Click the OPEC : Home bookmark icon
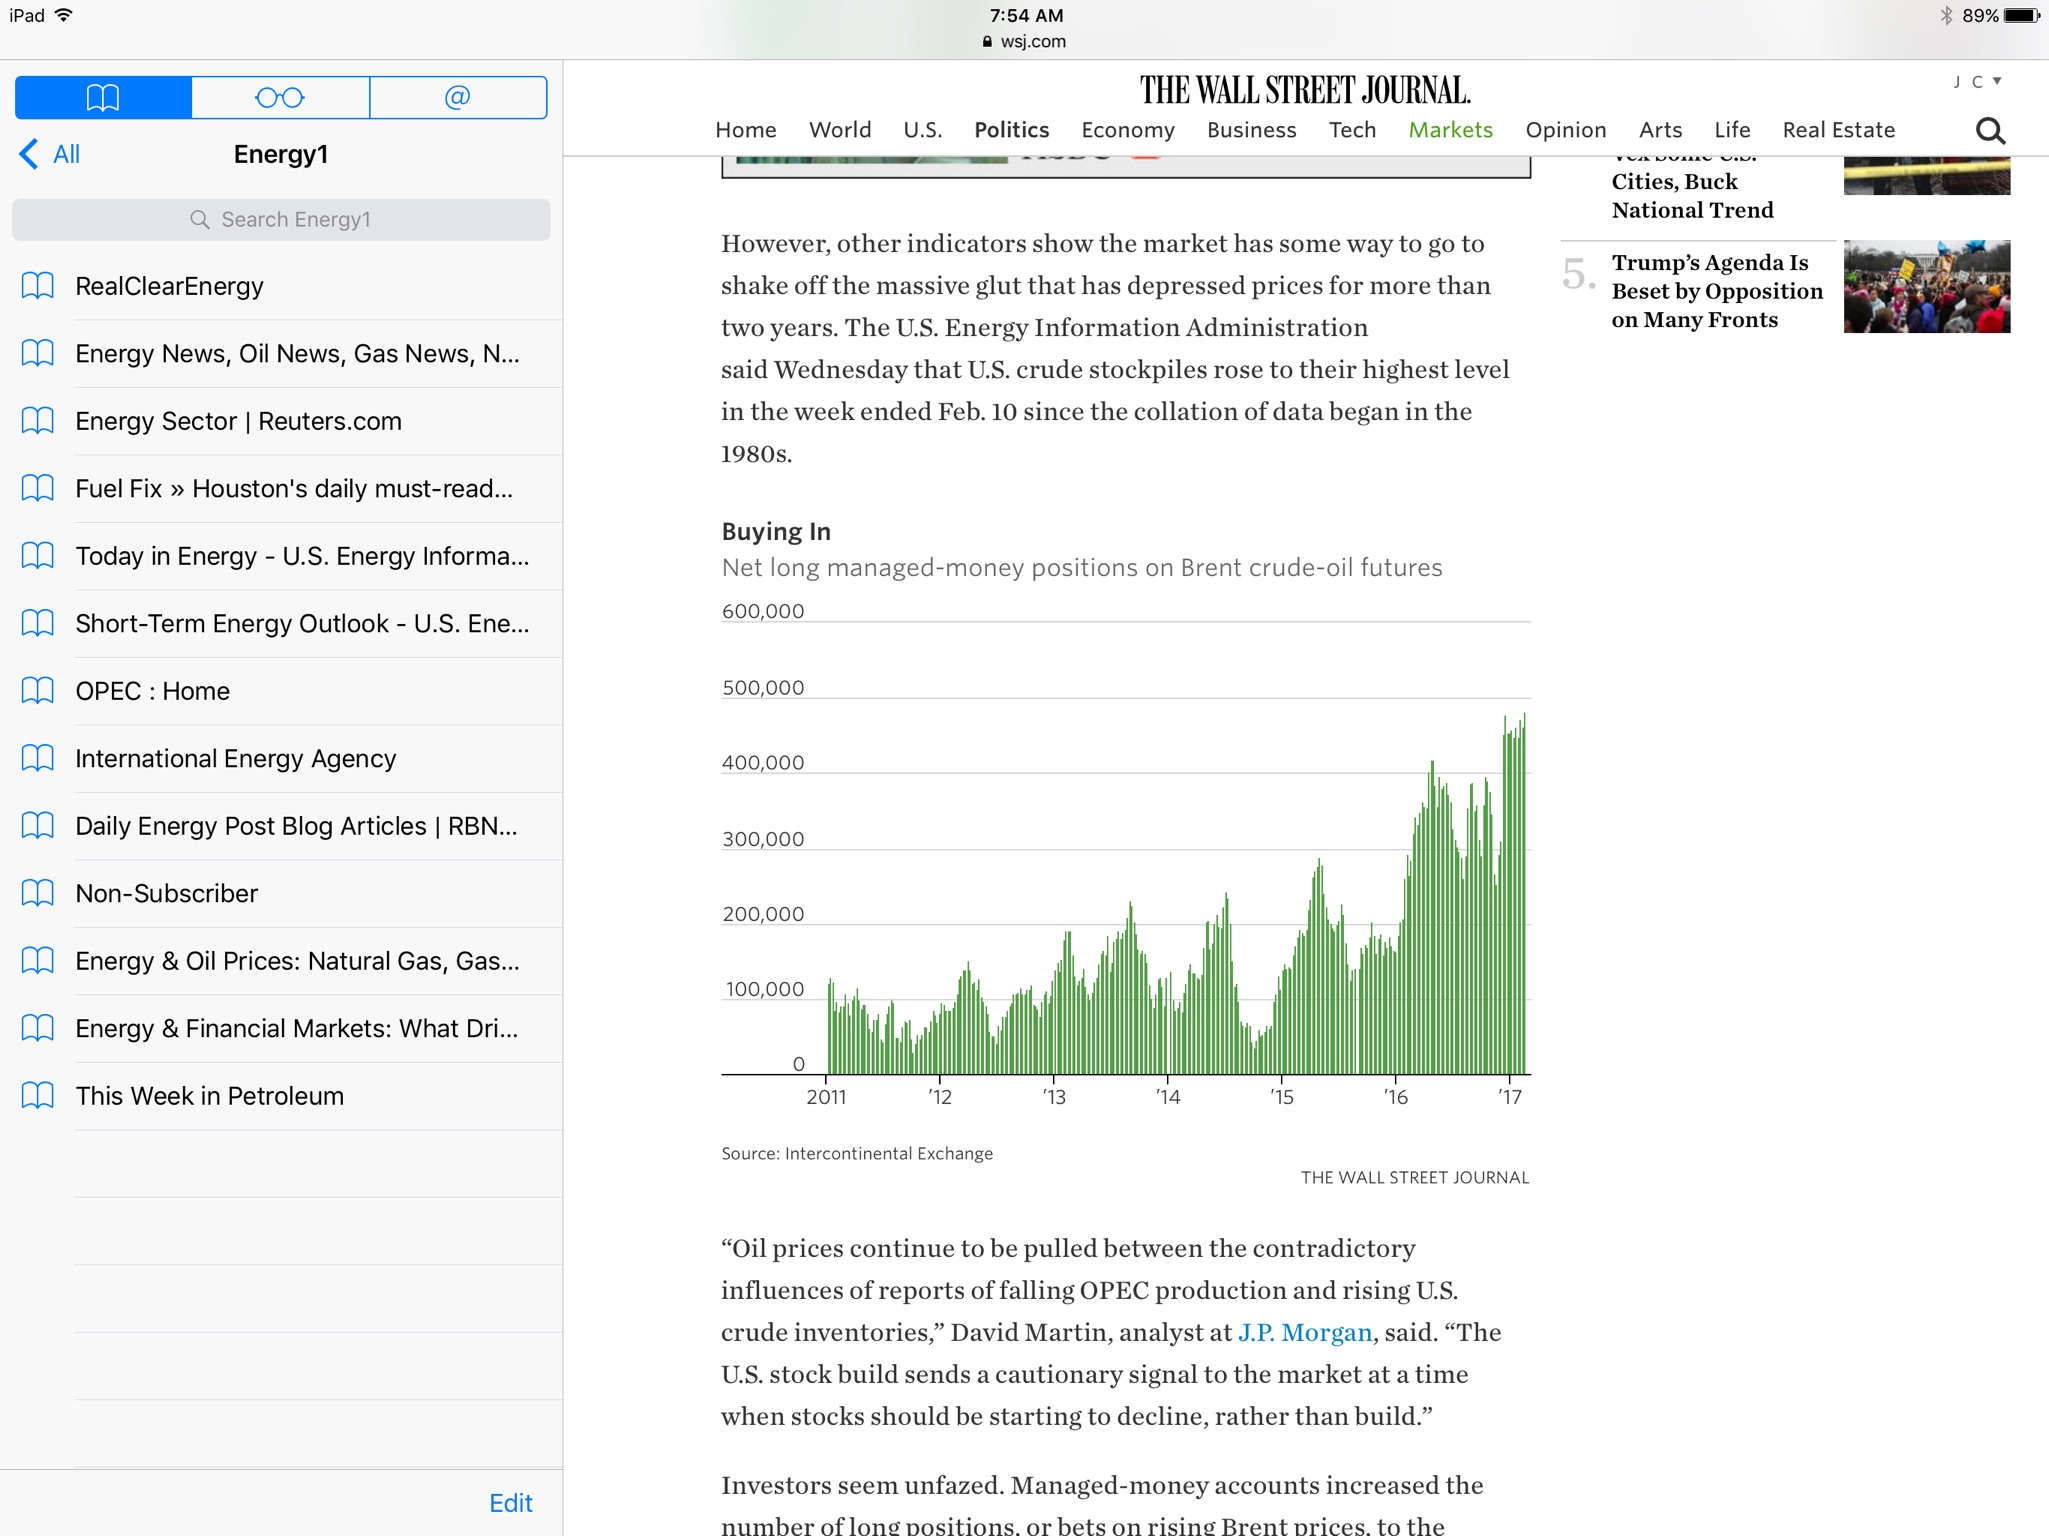The width and height of the screenshot is (2049, 1536). click(38, 691)
